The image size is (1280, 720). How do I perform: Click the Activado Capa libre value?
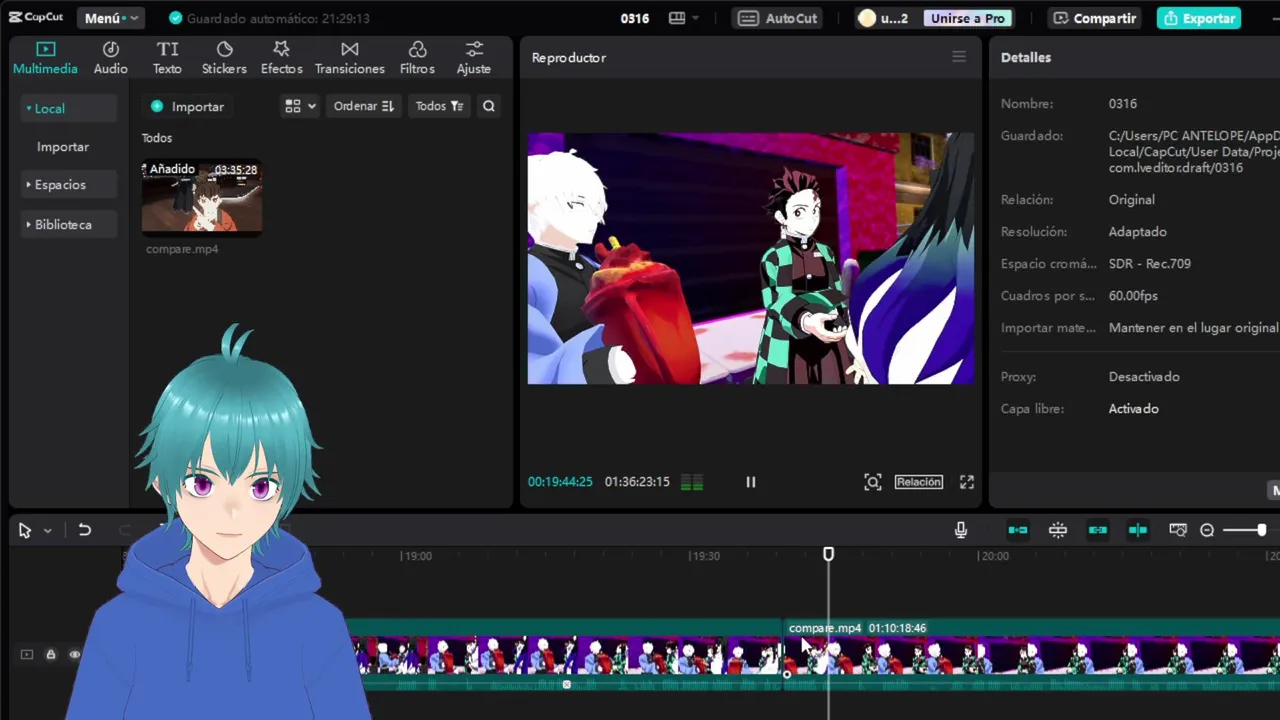click(x=1133, y=409)
